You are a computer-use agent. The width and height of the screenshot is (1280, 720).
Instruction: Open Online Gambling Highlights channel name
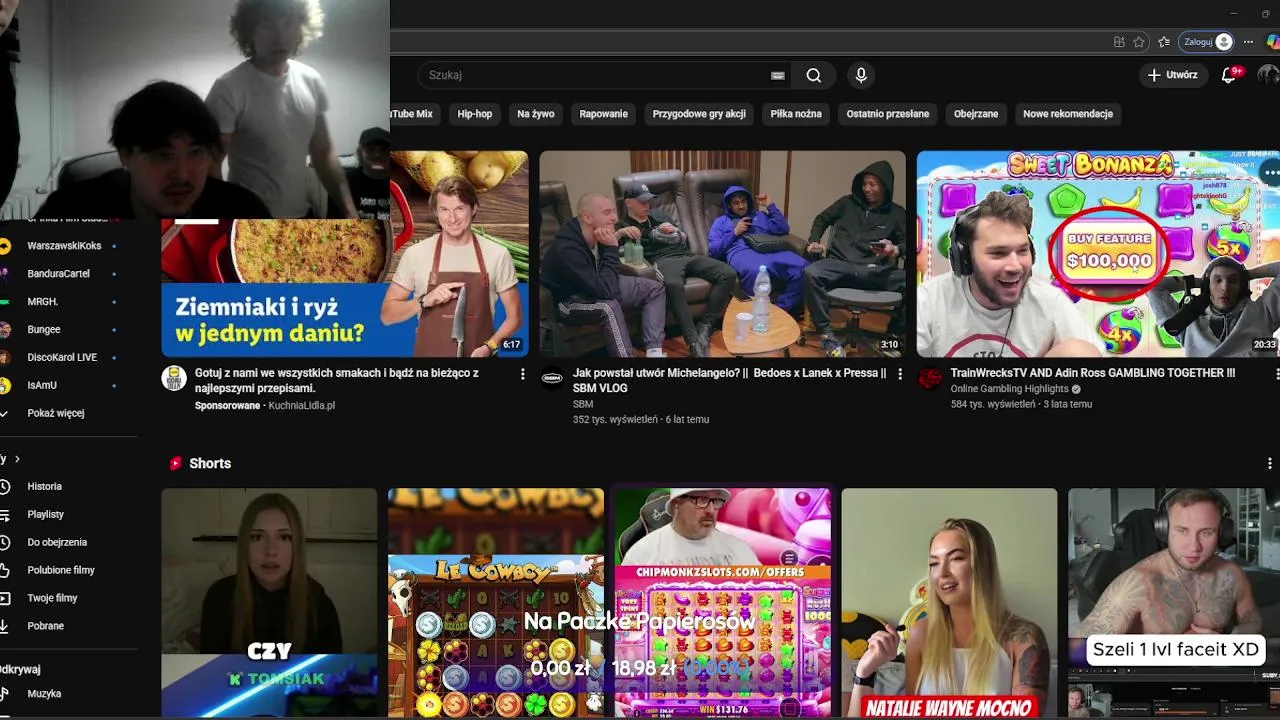(1010, 389)
